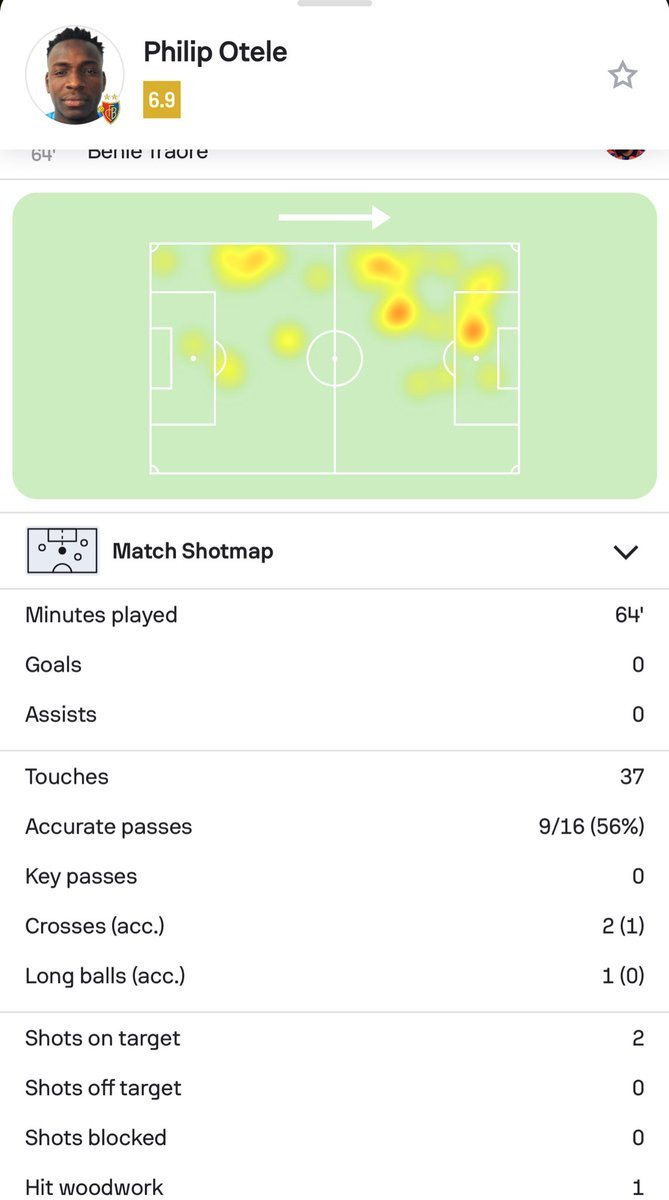The image size is (669, 1200).
Task: Favorite the player with the star icon
Action: click(x=622, y=75)
